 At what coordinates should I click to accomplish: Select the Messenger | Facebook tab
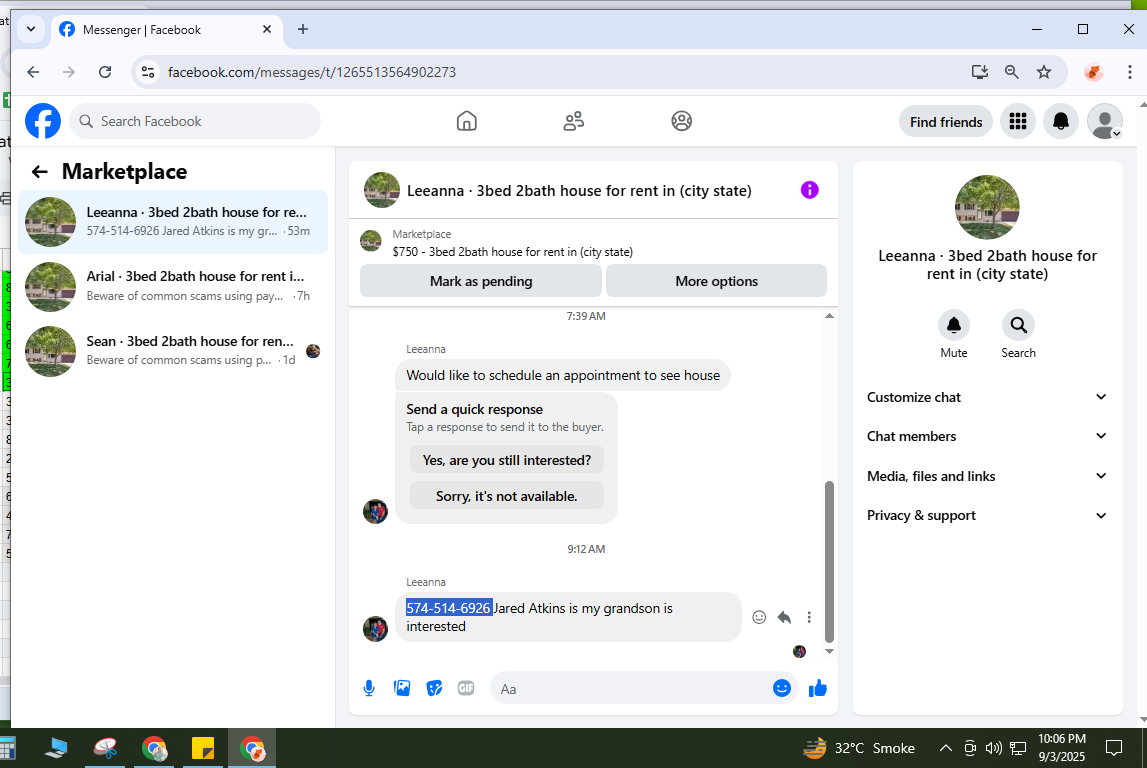[x=165, y=30]
